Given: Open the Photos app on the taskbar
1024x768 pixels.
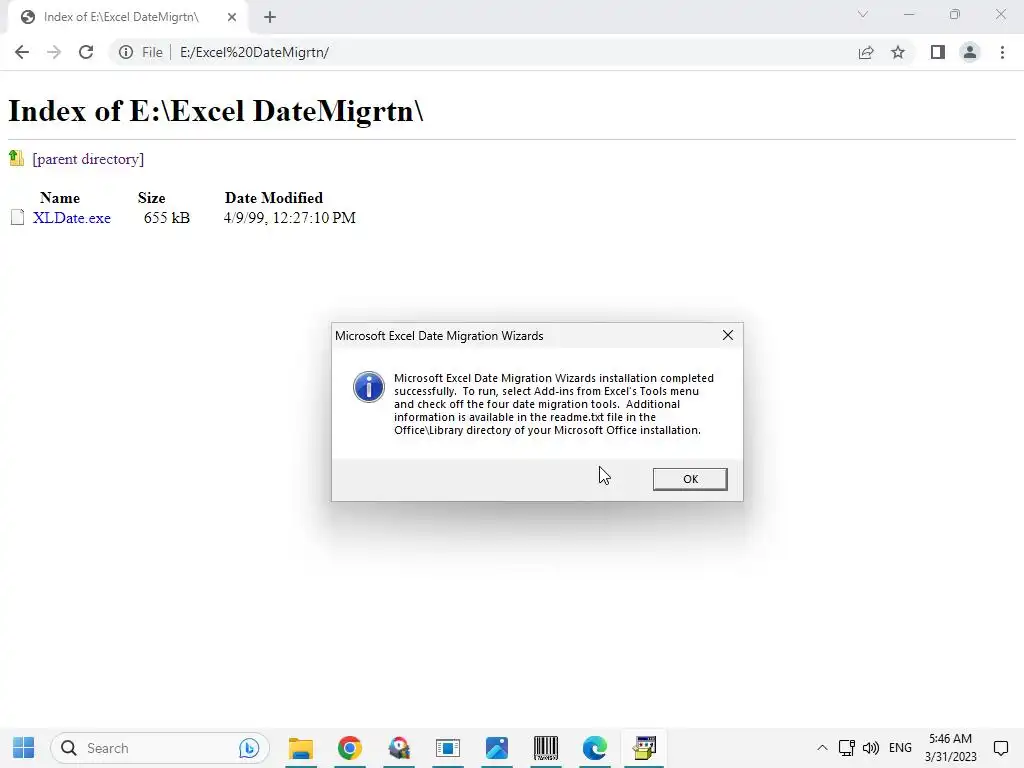Looking at the screenshot, I should 497,748.
